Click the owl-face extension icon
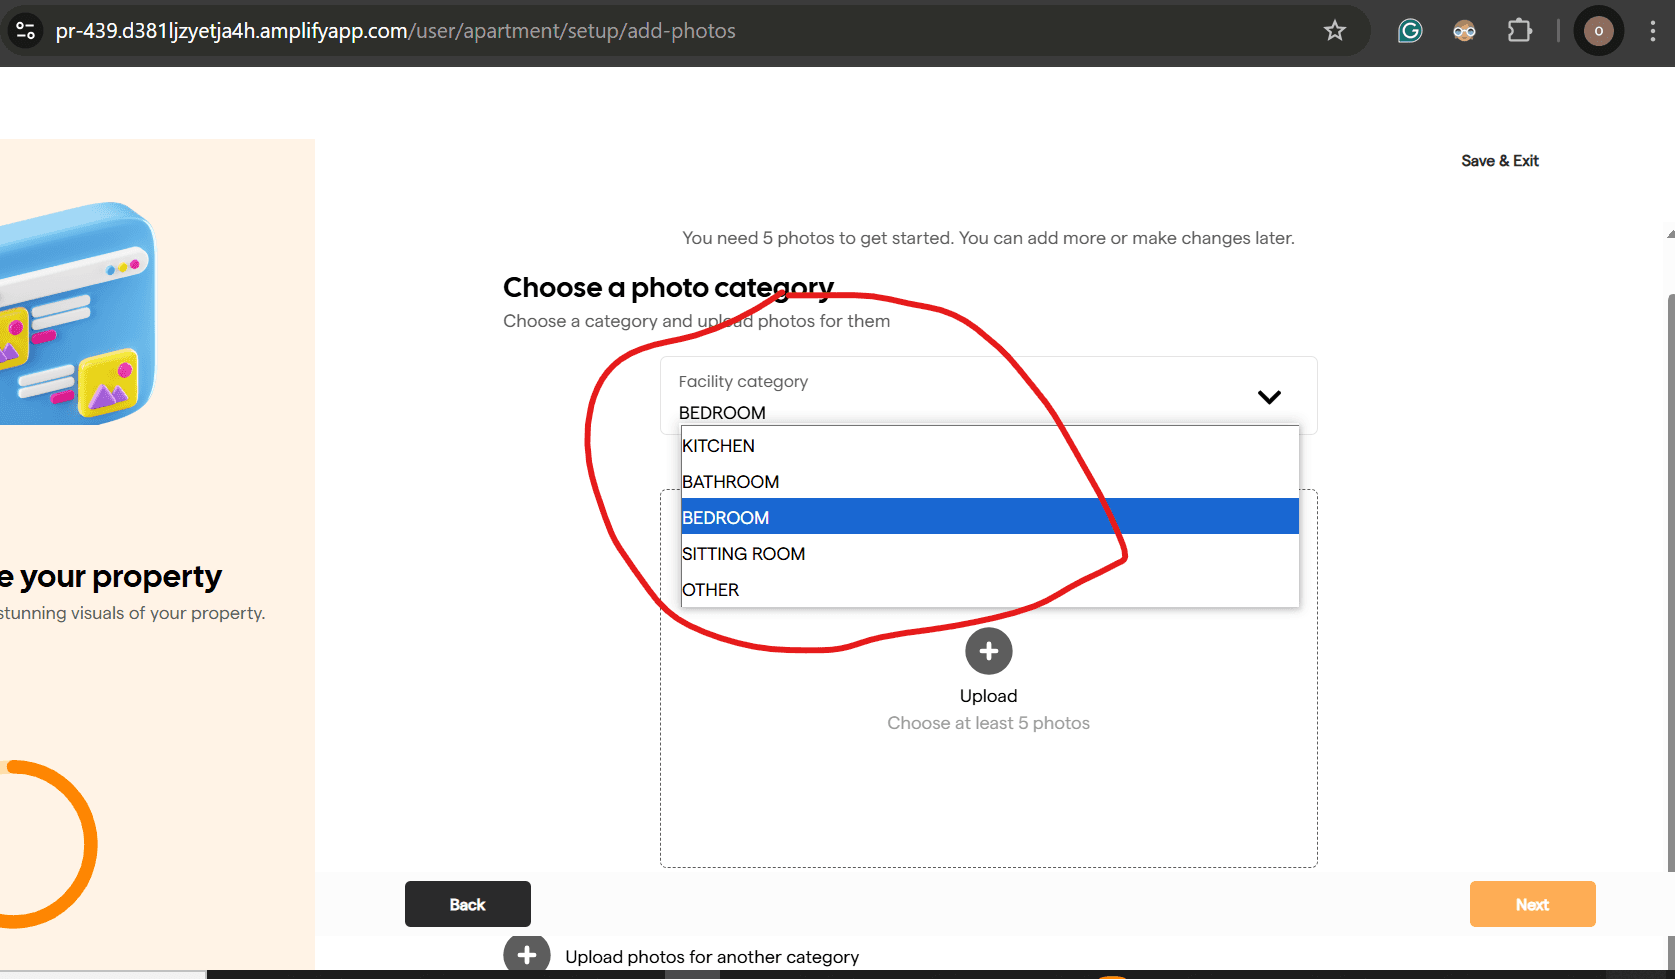Viewport: 1675px width, 979px height. click(1464, 31)
